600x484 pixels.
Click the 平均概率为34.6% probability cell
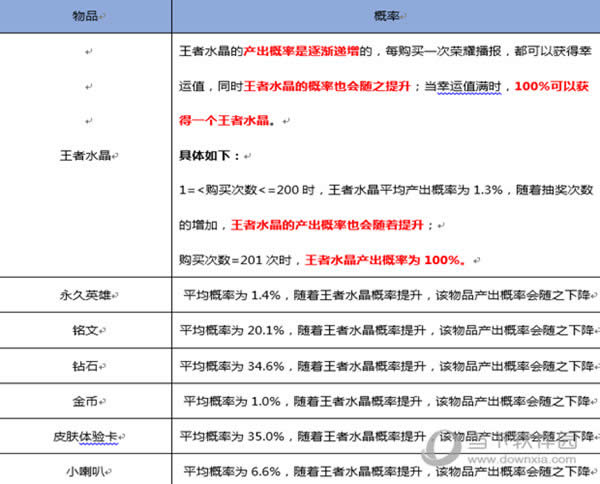pos(386,366)
